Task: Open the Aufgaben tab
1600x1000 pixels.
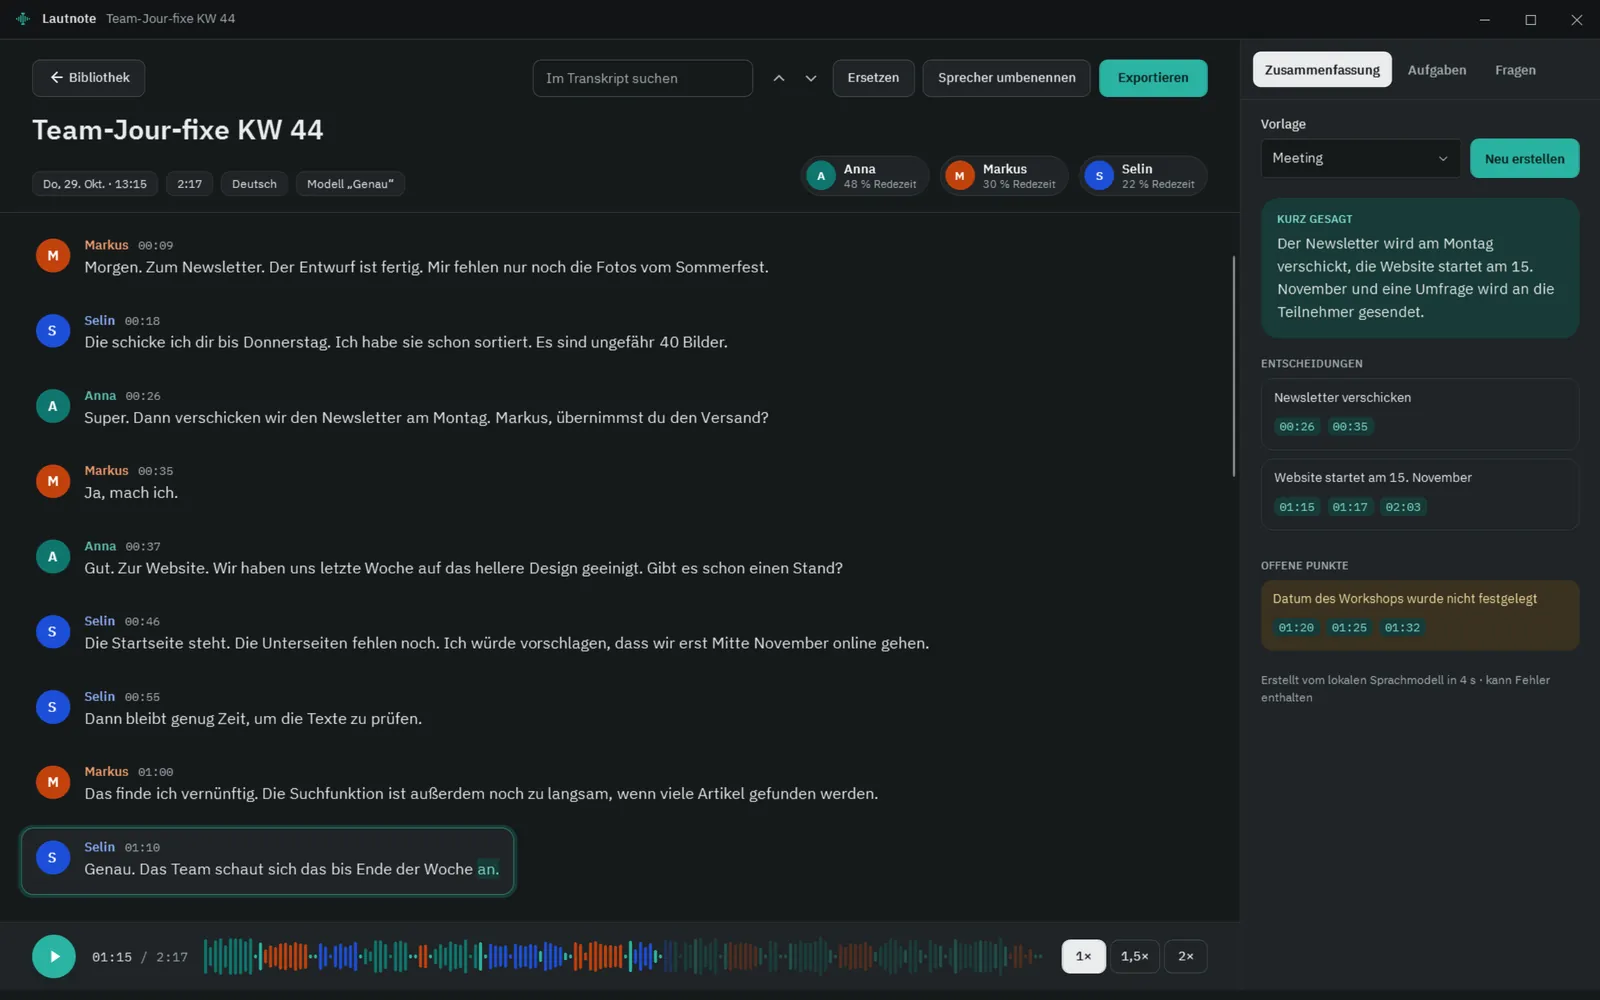Action: coord(1437,70)
